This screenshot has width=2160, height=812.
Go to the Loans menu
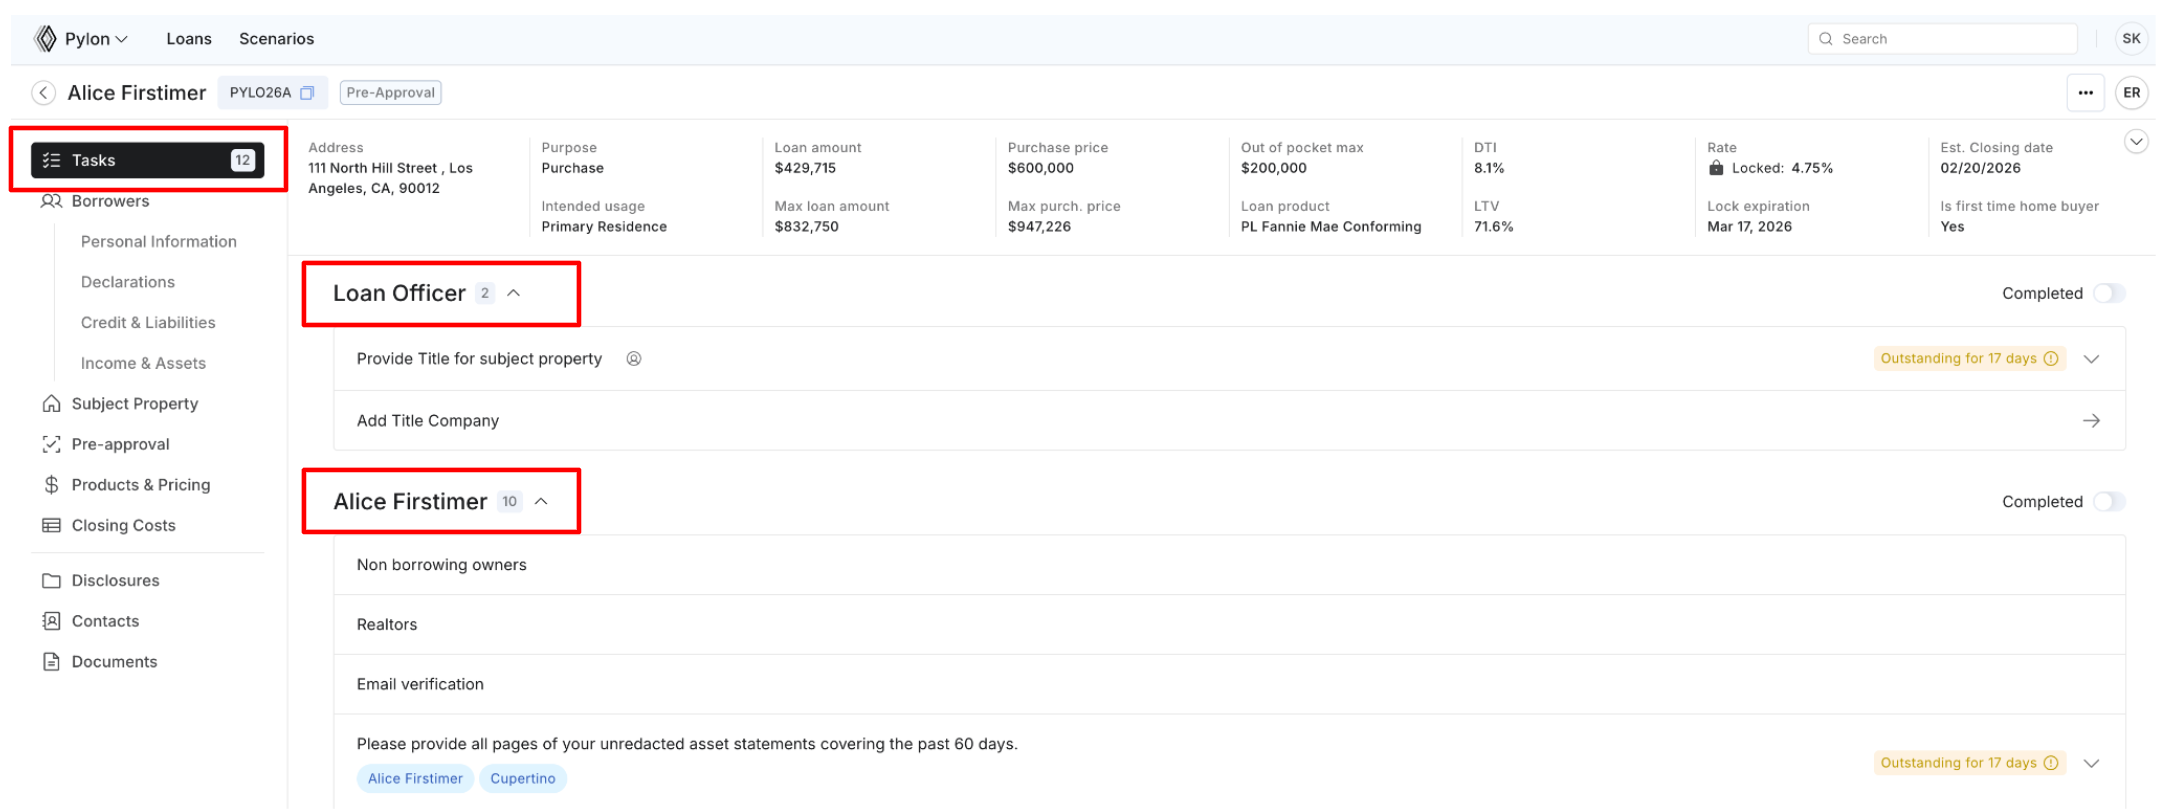(x=189, y=39)
